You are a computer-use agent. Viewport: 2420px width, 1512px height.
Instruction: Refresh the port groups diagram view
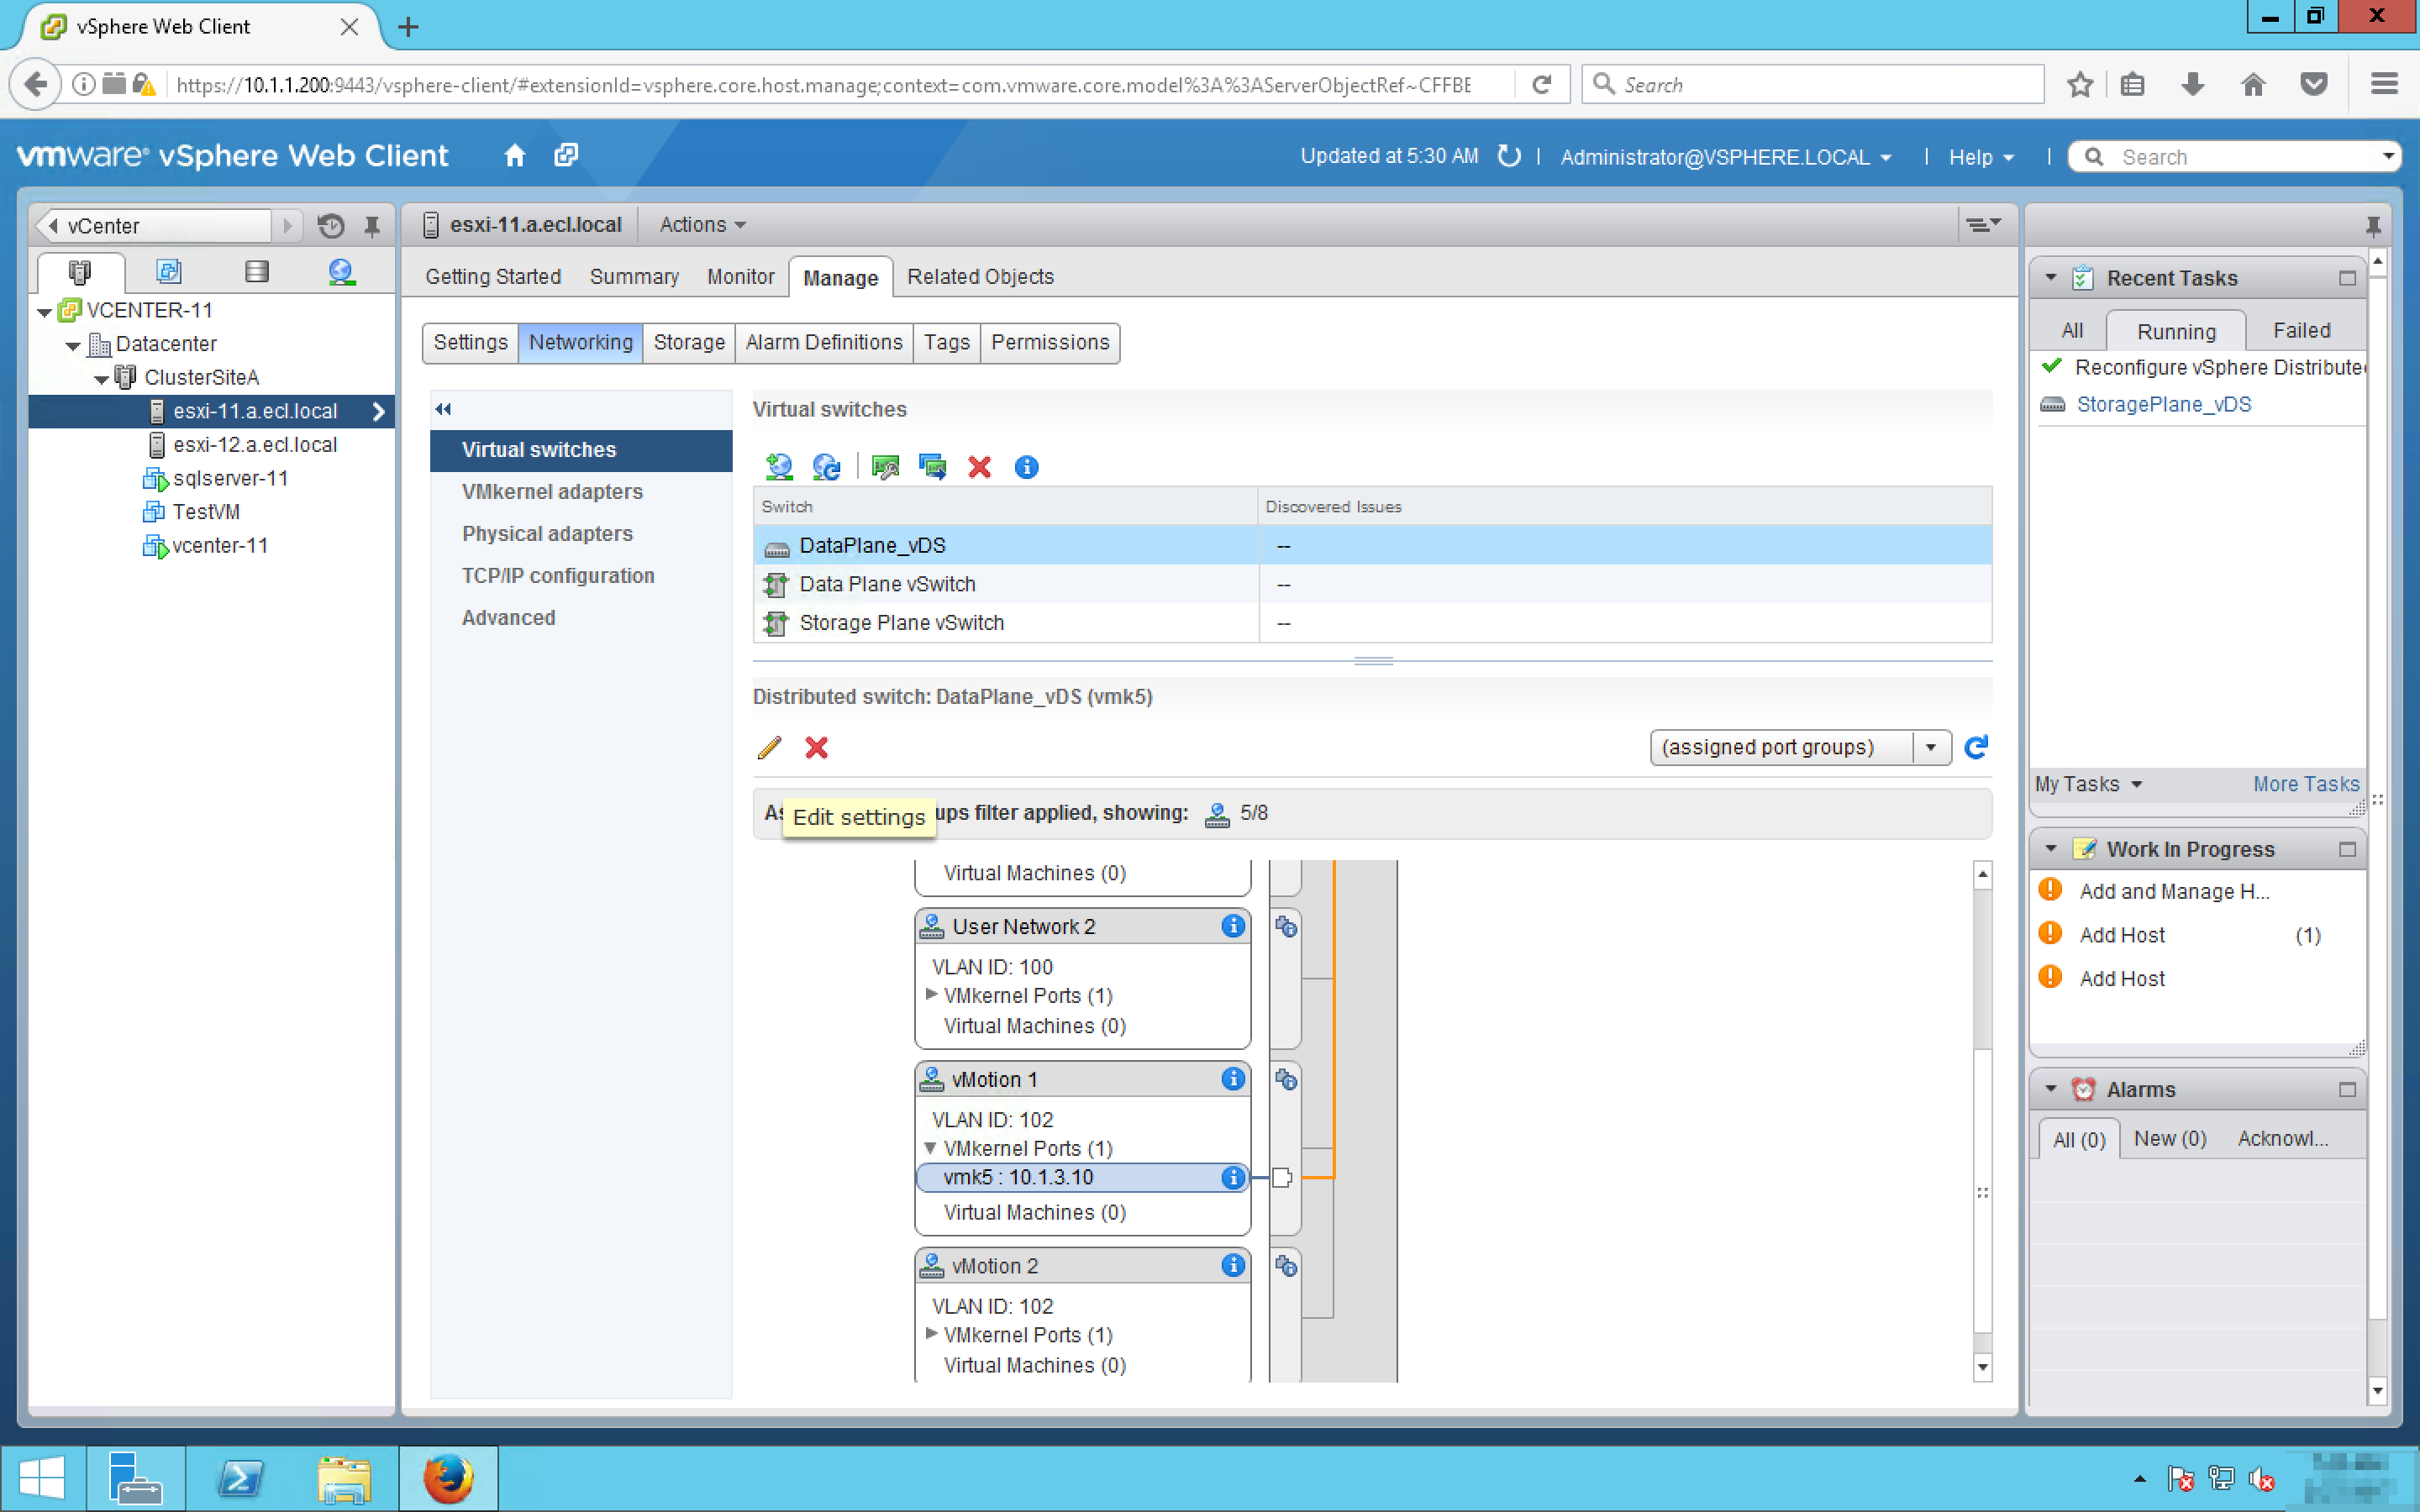coord(1976,748)
